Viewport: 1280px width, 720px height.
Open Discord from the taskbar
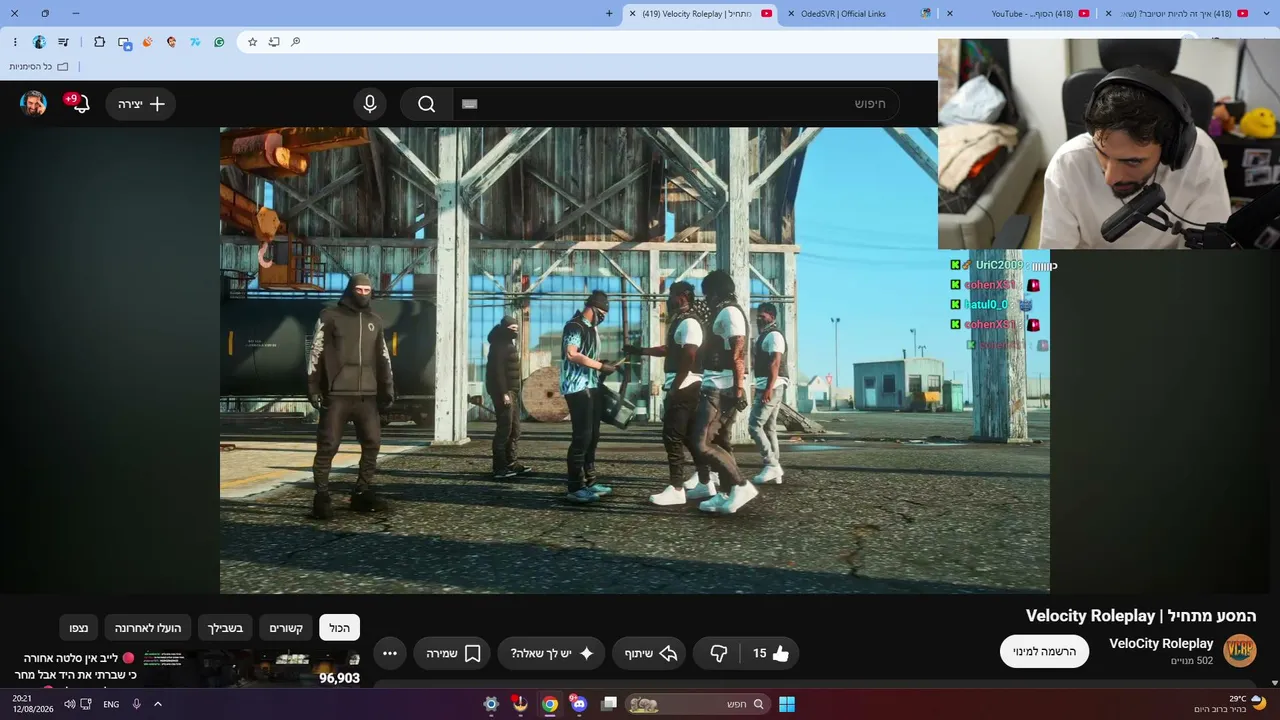coord(579,704)
